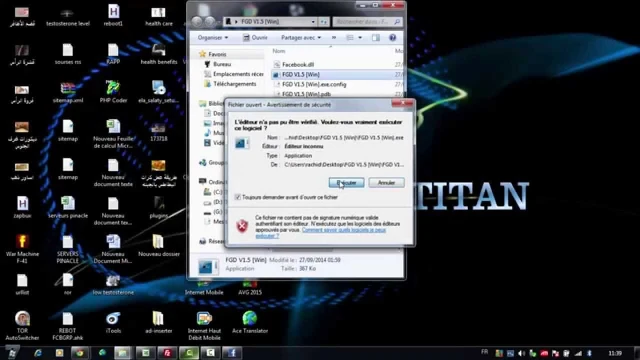Click the Explorer back navigation arrow
Image resolution: width=640 pixels, height=360 pixels.
[197, 21]
